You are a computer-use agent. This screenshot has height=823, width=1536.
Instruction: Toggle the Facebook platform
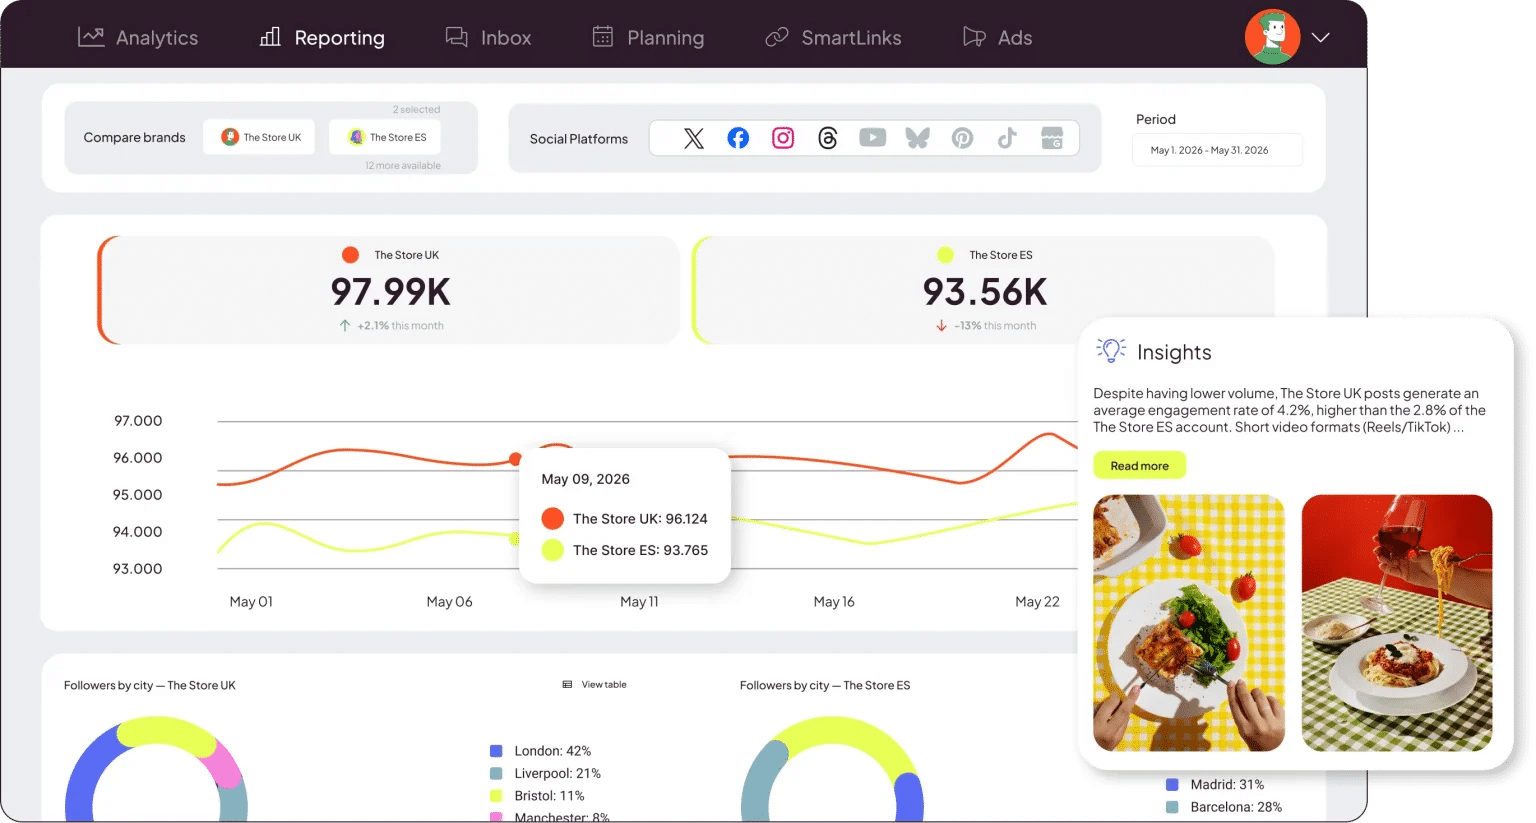tap(738, 138)
